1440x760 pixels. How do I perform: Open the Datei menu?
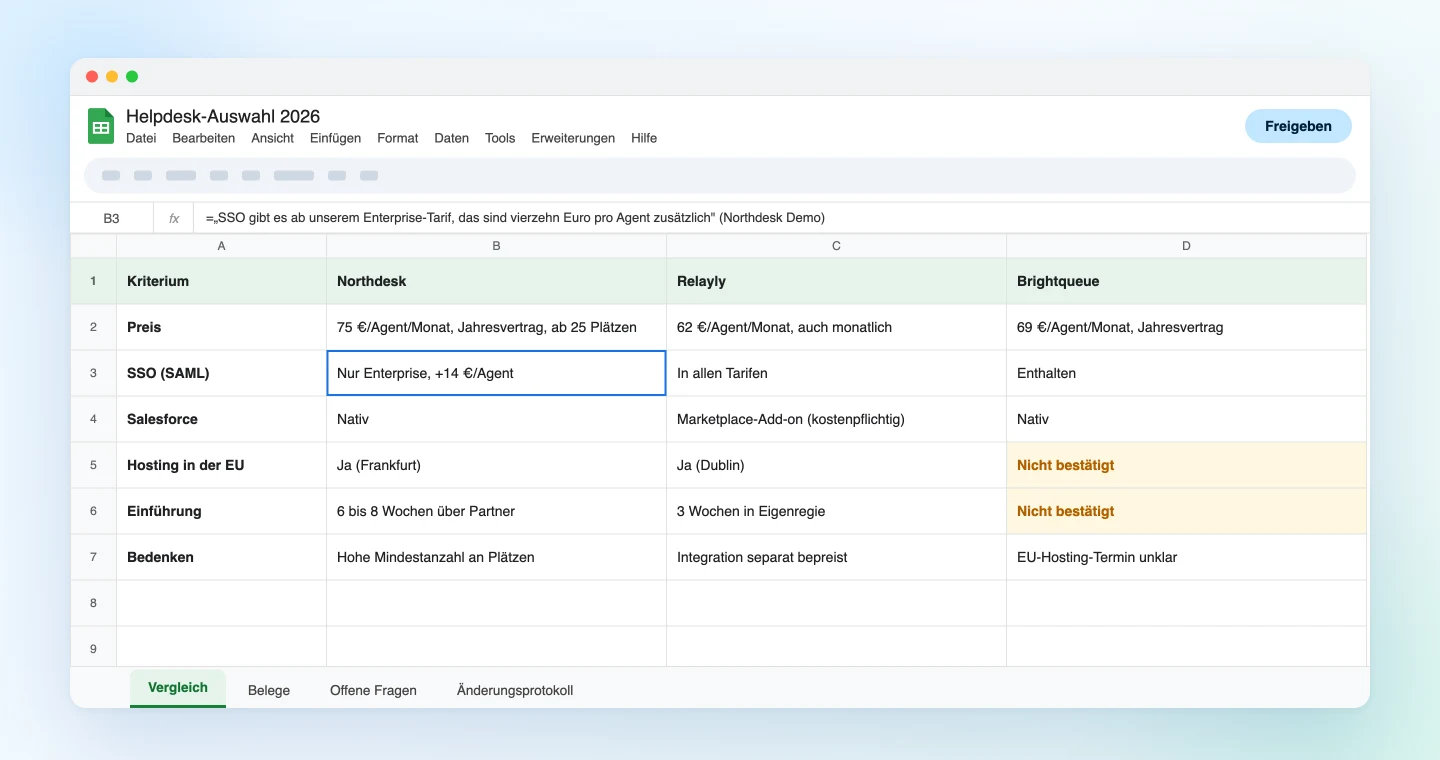pos(141,138)
